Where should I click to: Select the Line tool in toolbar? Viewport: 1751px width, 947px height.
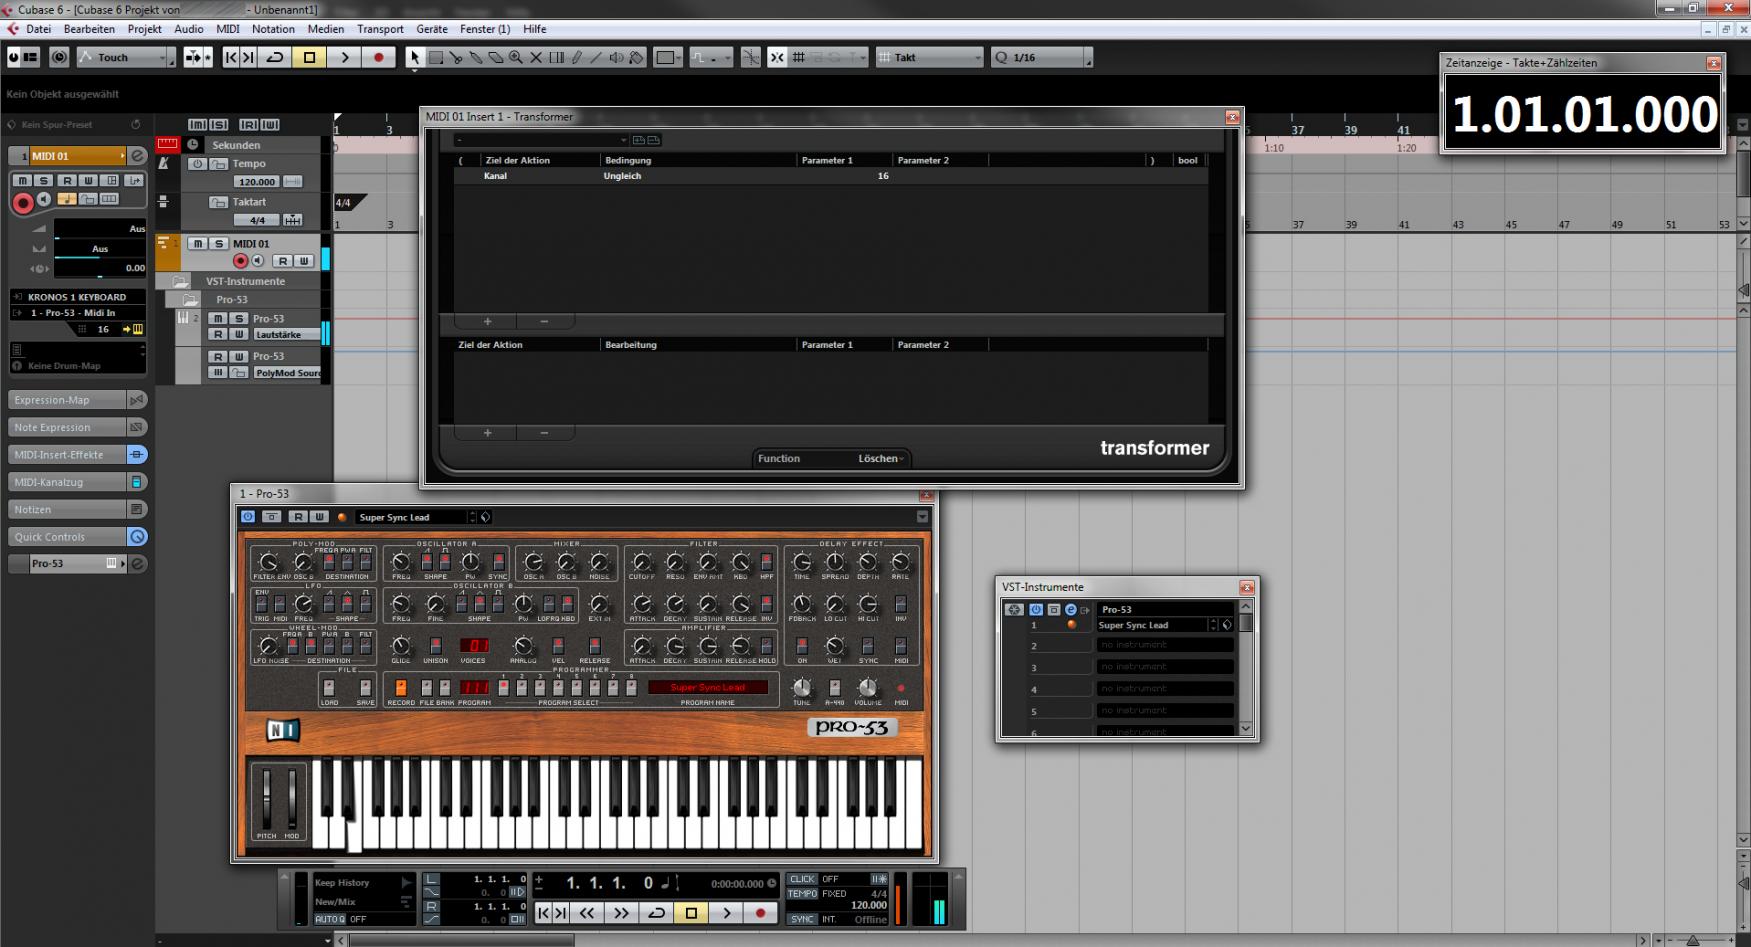coord(596,58)
